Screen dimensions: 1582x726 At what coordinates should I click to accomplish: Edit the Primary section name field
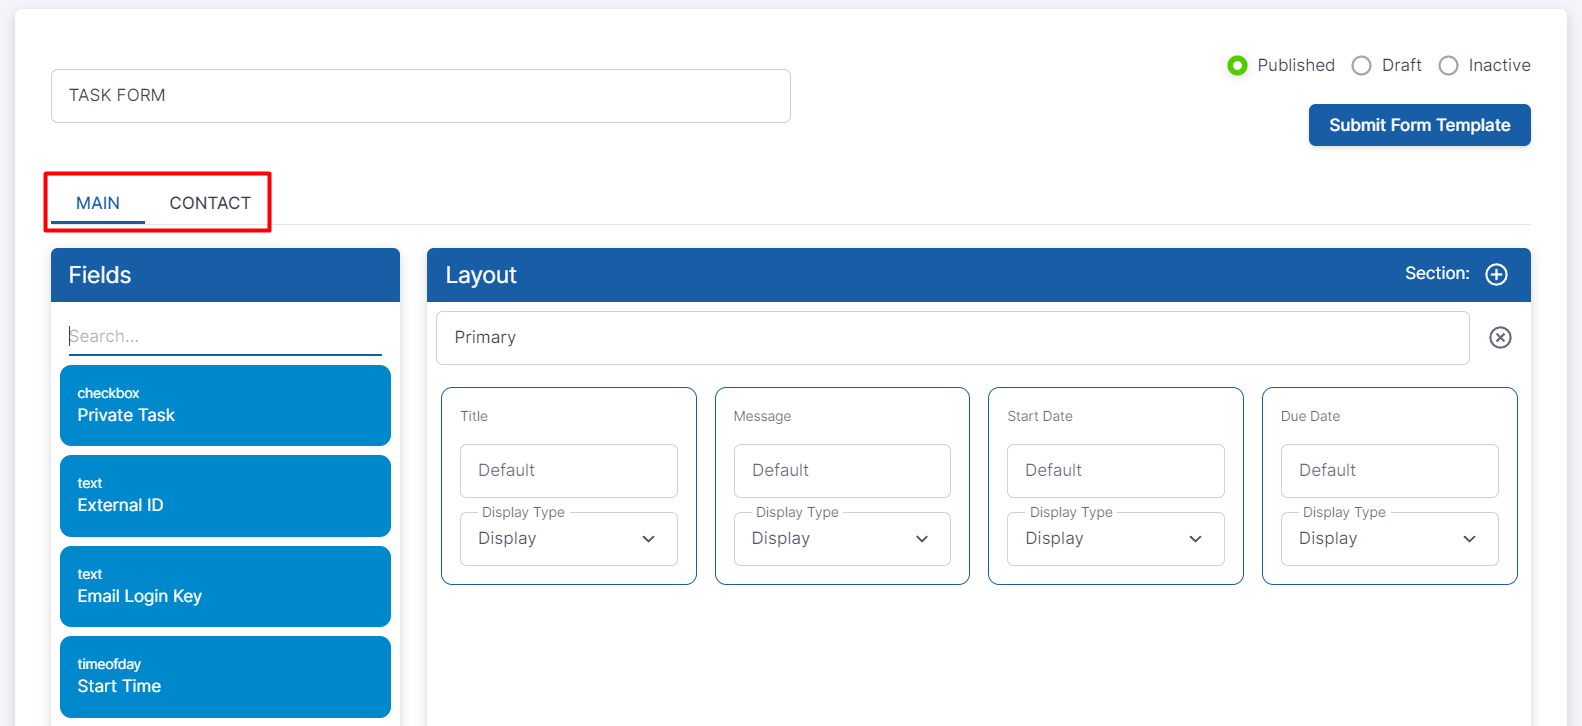coord(952,338)
